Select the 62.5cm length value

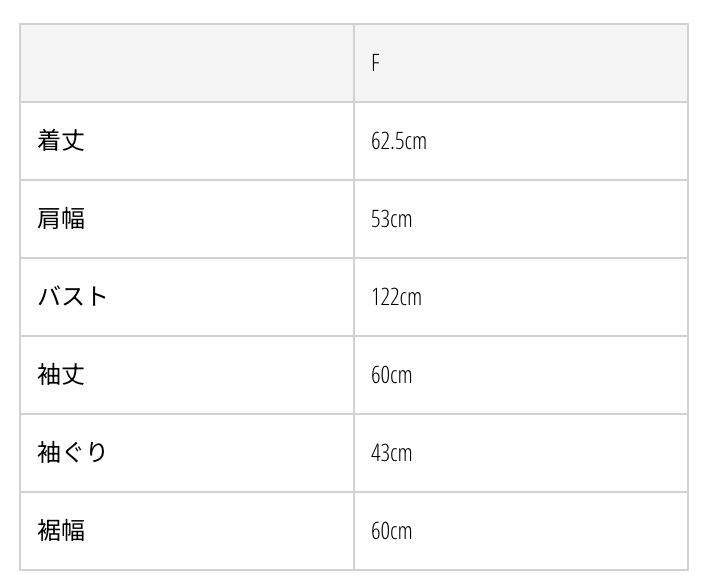tap(398, 141)
